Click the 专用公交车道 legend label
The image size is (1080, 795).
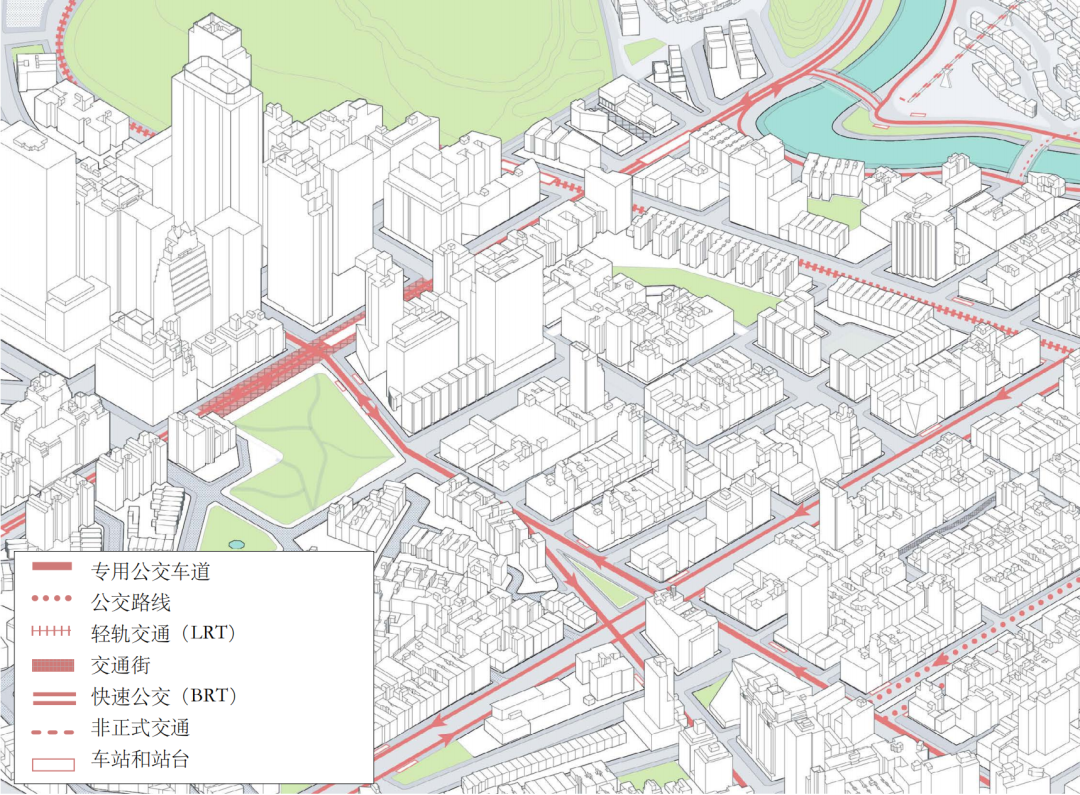[x=151, y=572]
